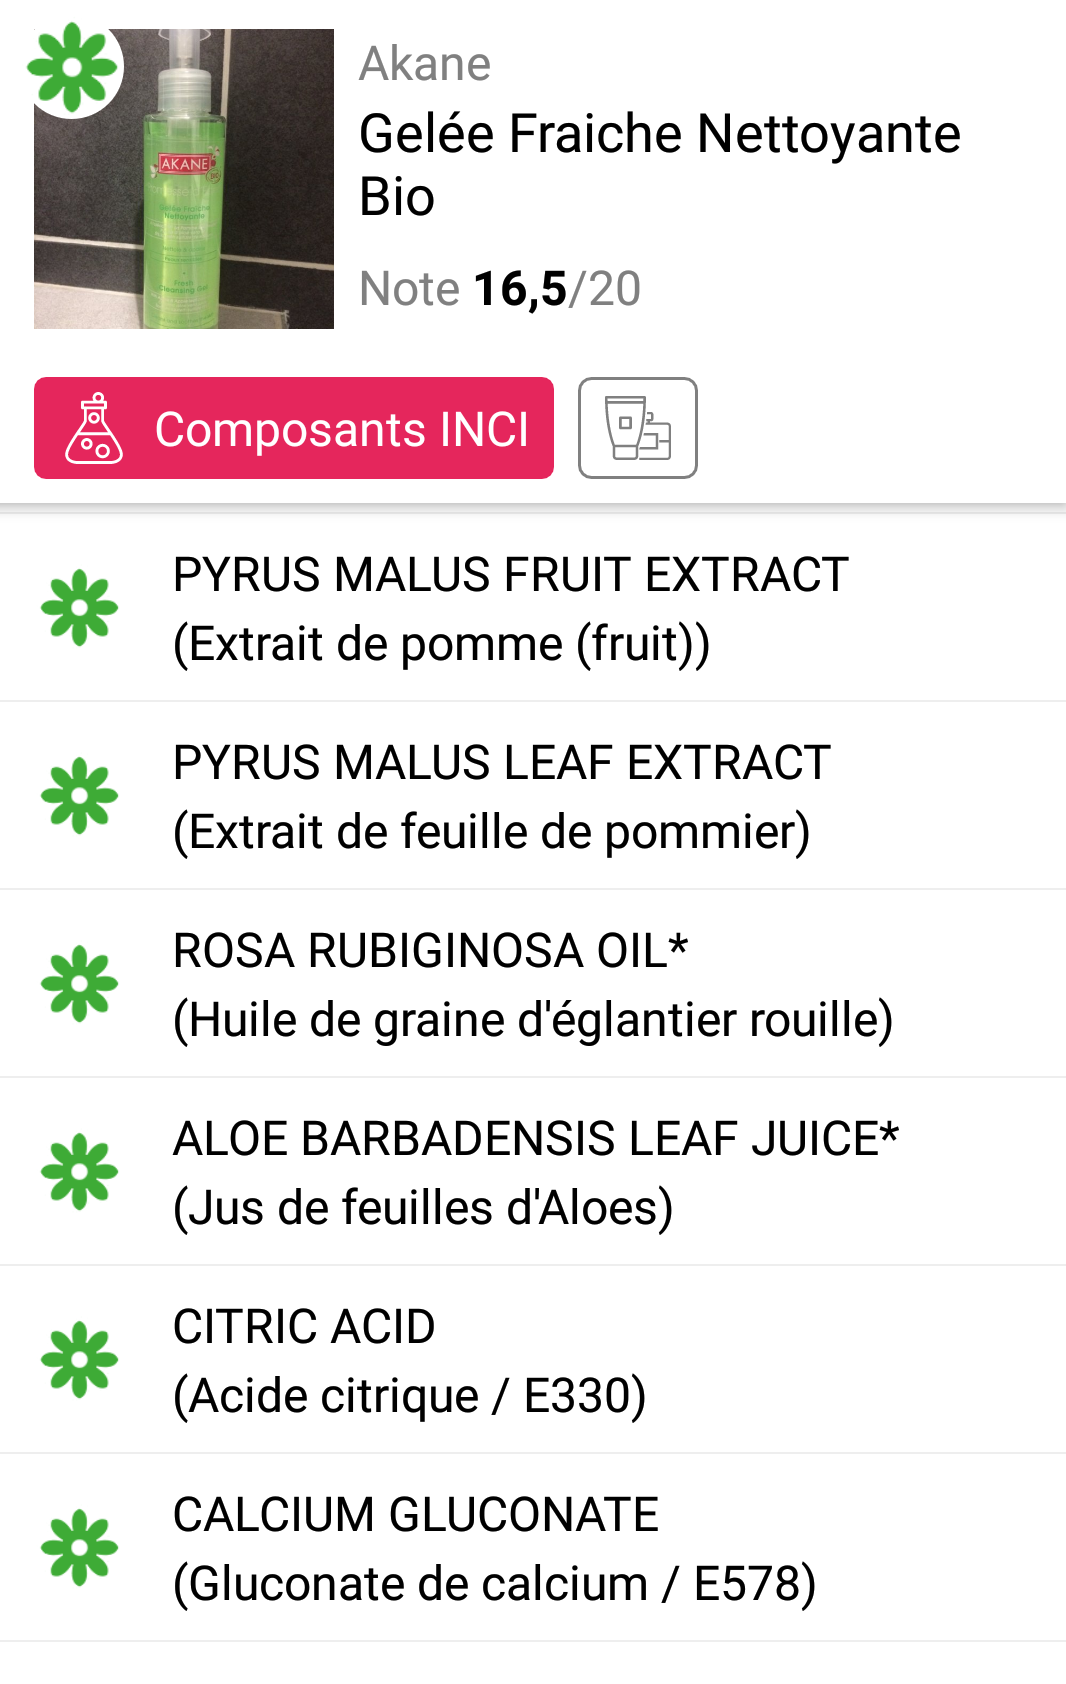This screenshot has width=1066, height=1684.
Task: View CALCIUM GLUCONATE ingredient details
Action: 495,1548
